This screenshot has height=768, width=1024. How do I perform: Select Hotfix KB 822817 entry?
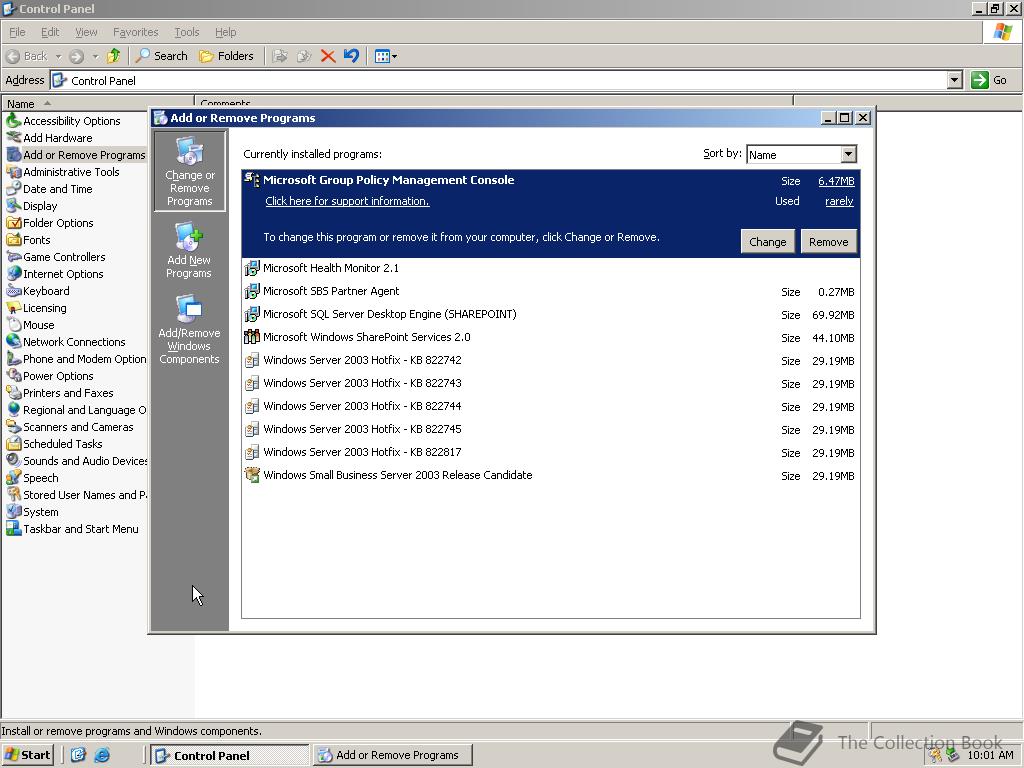[x=551, y=452]
